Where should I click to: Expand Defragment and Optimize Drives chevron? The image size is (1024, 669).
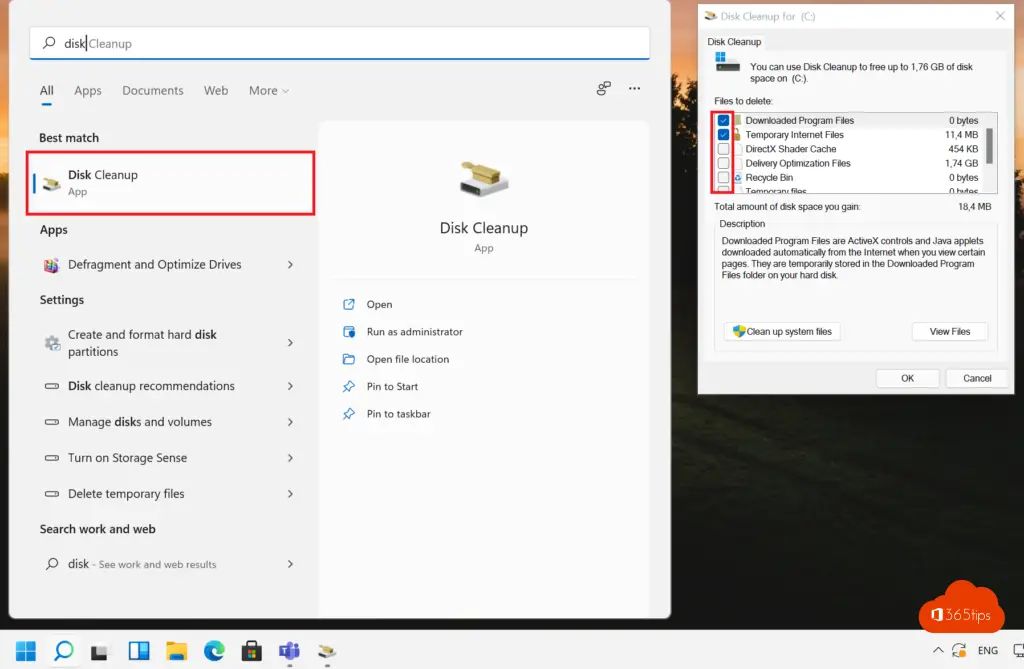[x=290, y=265]
